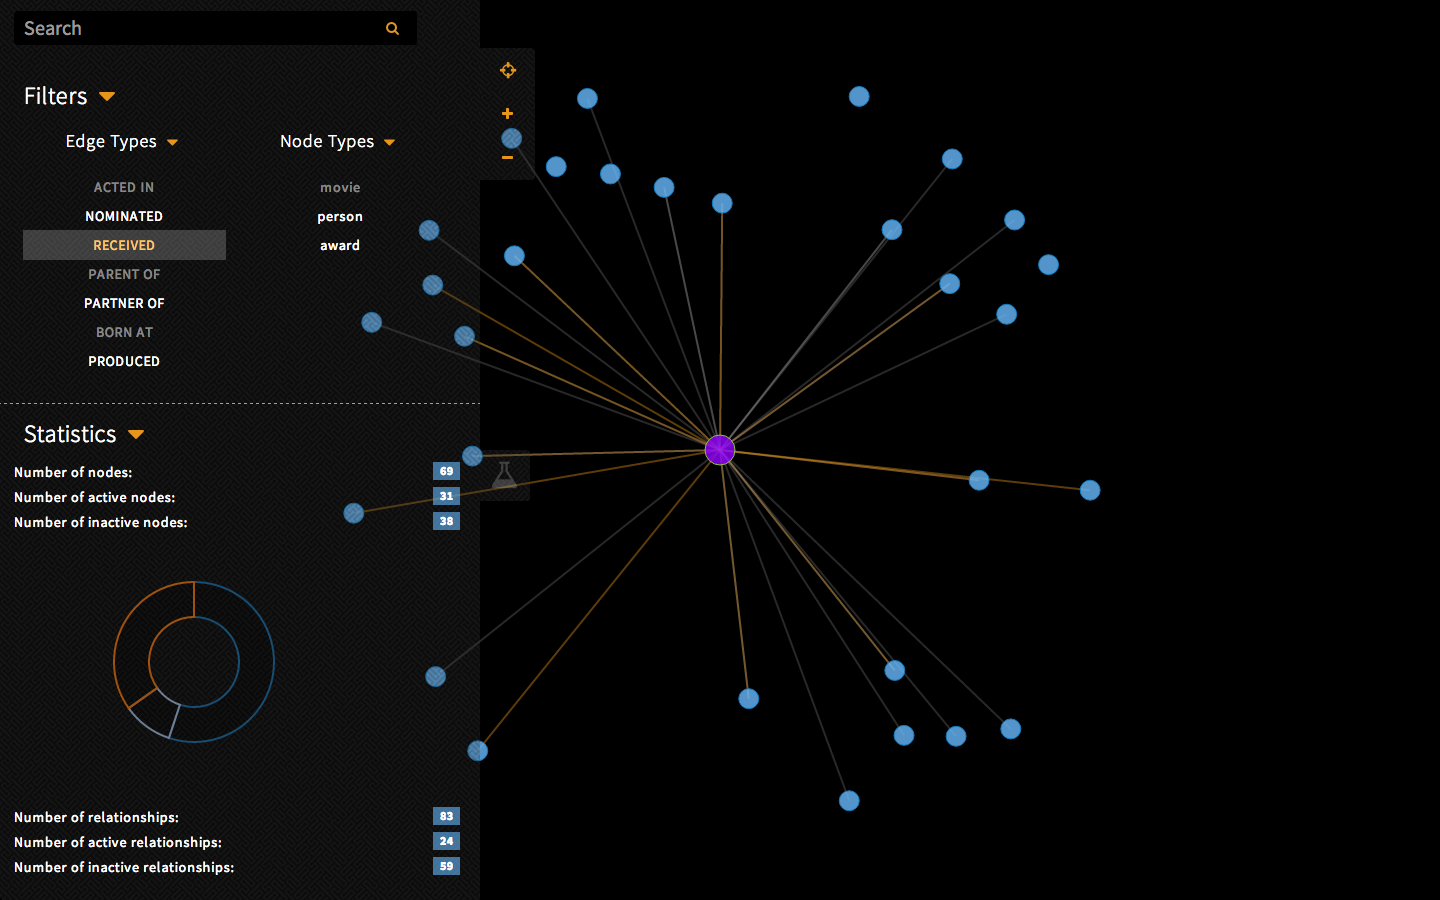Click the zoom in plus icon
1440x900 pixels.
[508, 113]
